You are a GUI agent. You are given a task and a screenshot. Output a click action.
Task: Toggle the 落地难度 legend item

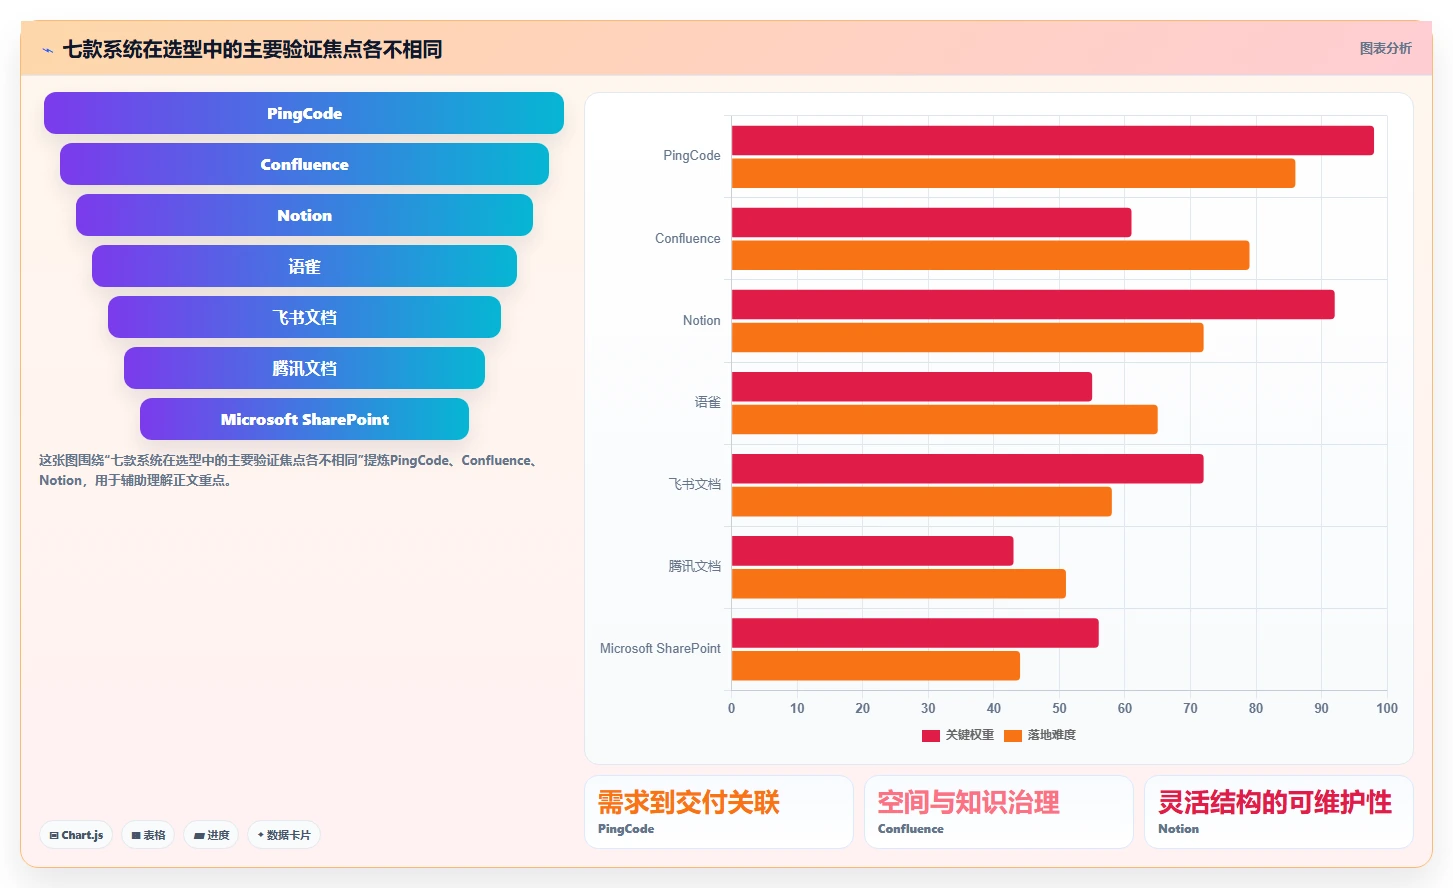tap(1040, 735)
